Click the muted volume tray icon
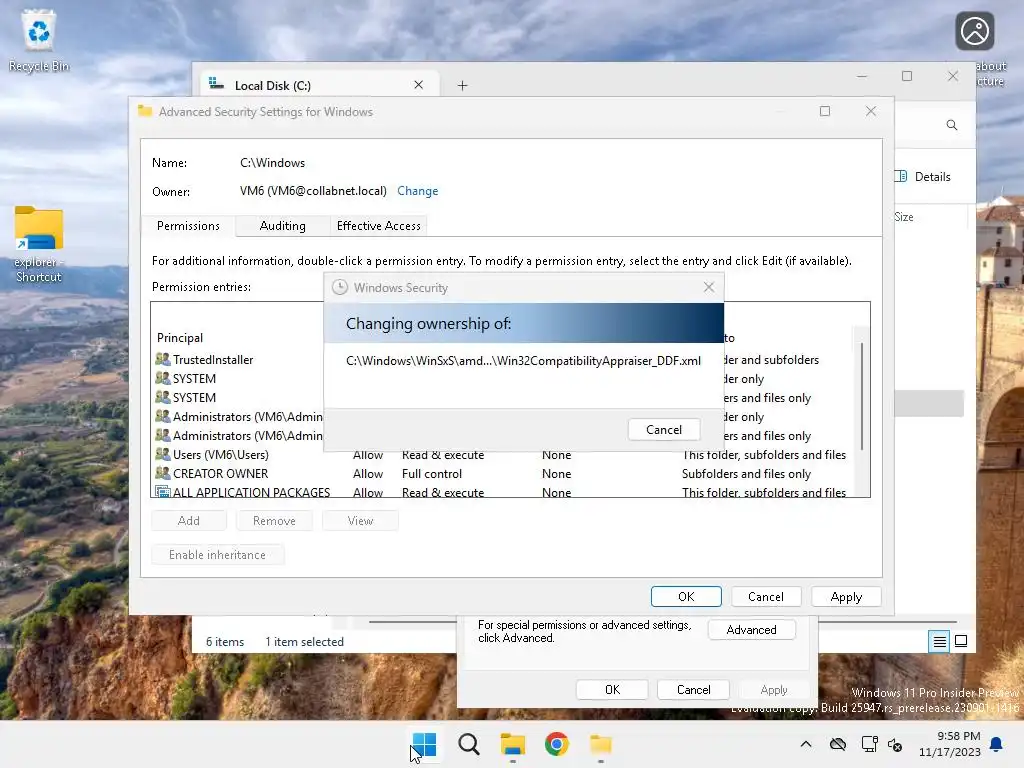The width and height of the screenshot is (1024, 768). tap(895, 744)
